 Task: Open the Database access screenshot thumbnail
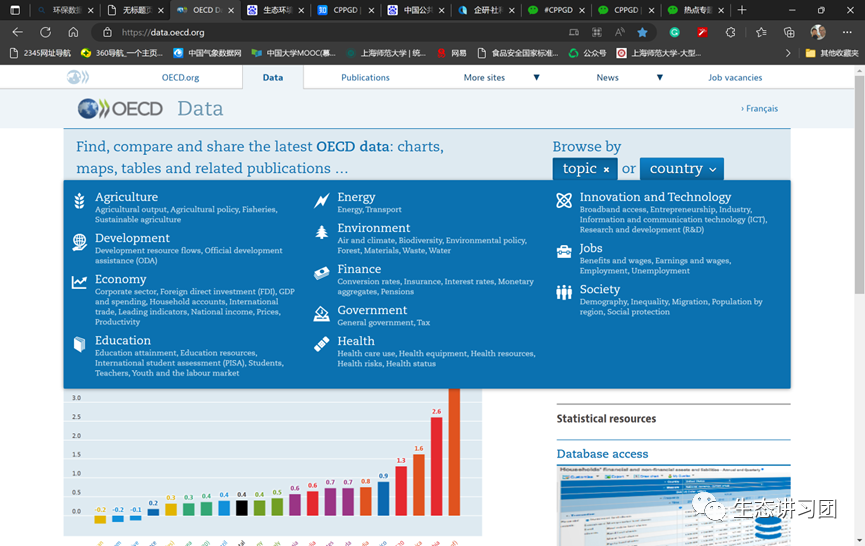(674, 505)
